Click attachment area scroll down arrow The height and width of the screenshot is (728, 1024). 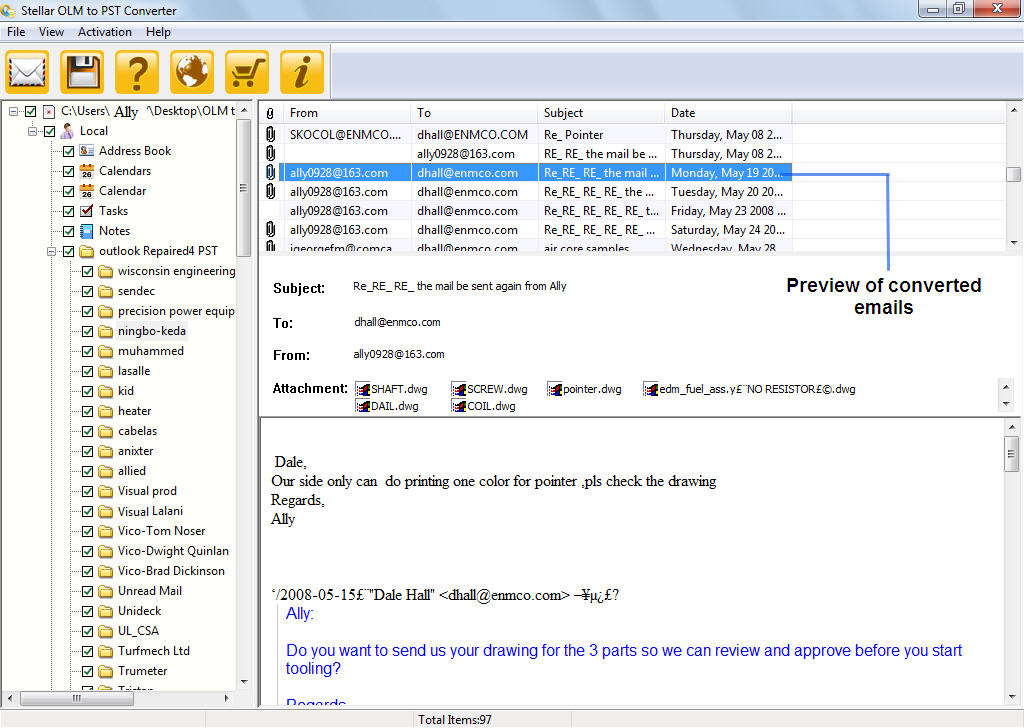click(x=1006, y=404)
